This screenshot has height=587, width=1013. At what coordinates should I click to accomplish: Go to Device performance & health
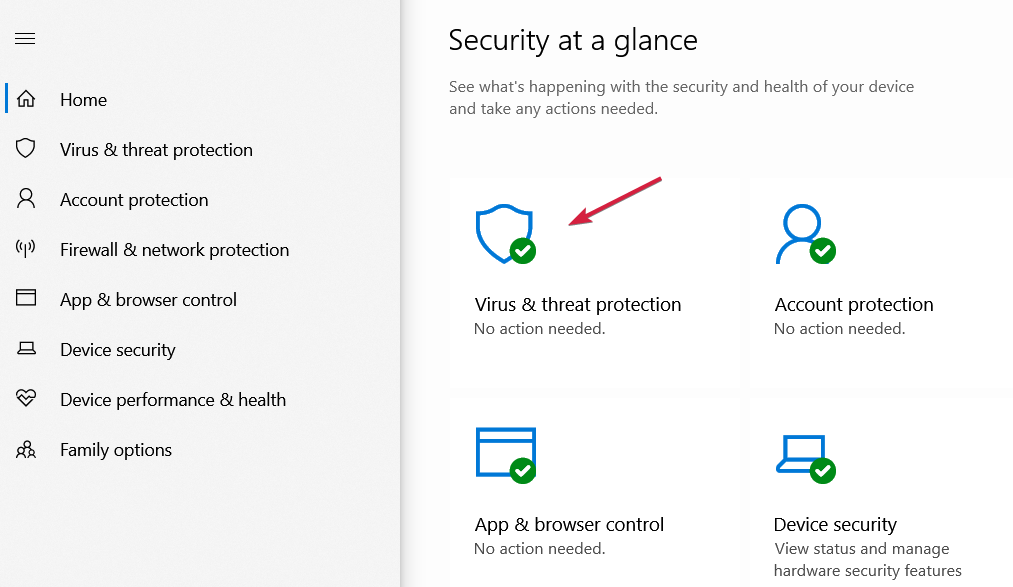coord(173,400)
